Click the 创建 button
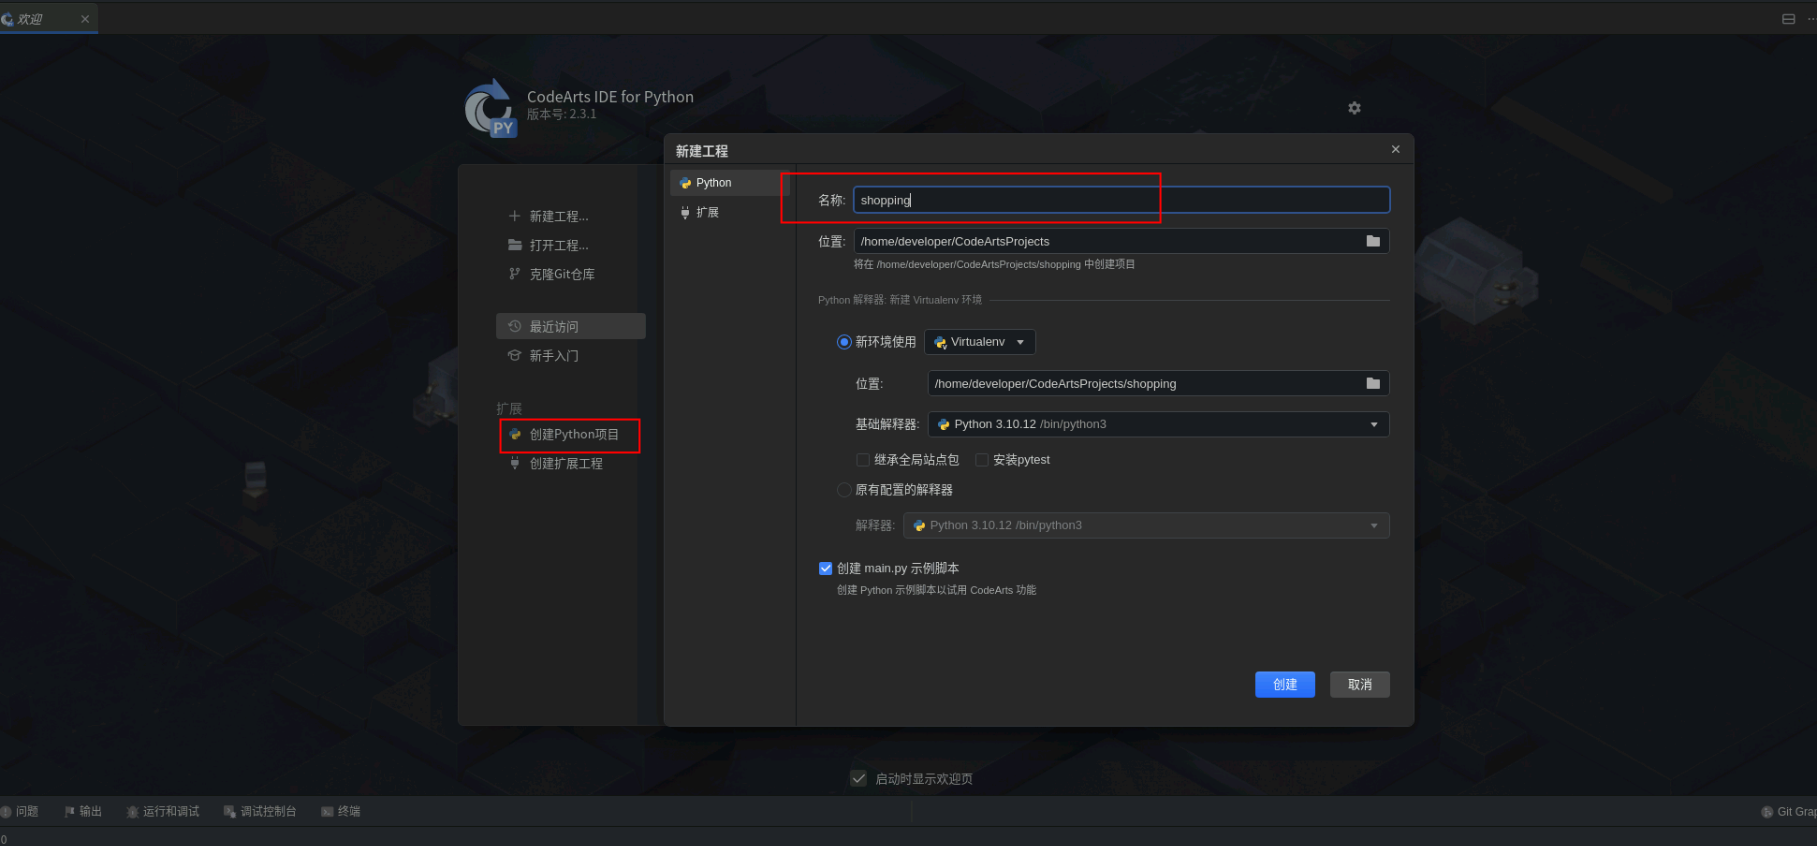1817x846 pixels. pos(1285,685)
